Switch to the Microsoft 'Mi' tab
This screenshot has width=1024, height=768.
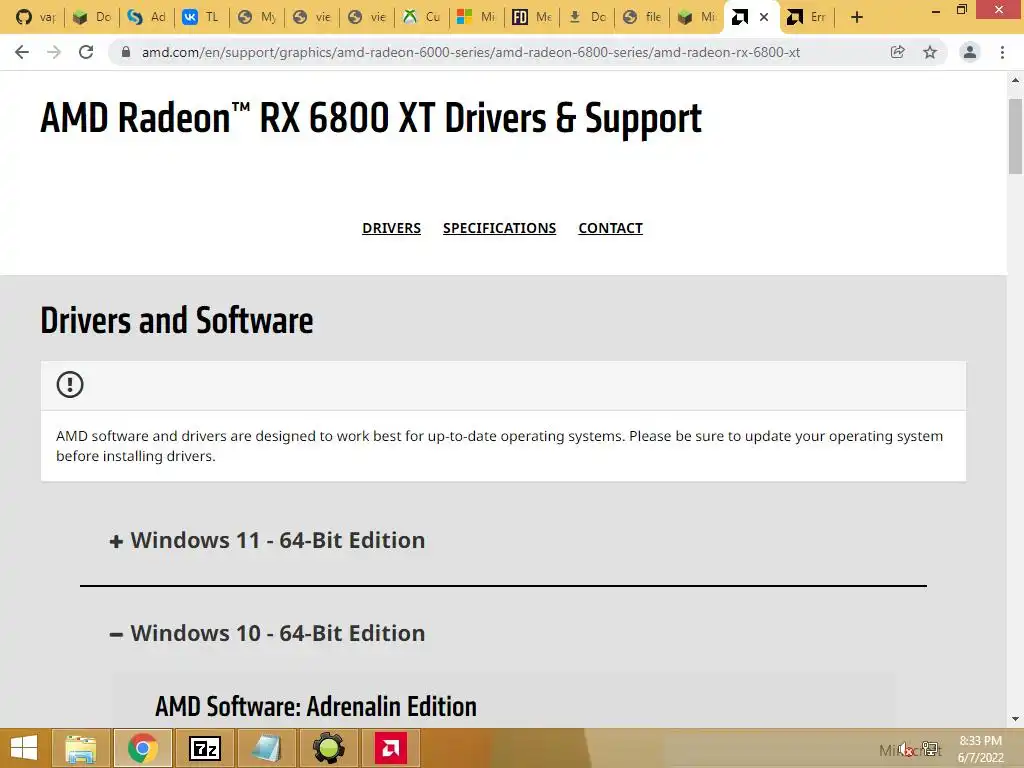coord(476,18)
